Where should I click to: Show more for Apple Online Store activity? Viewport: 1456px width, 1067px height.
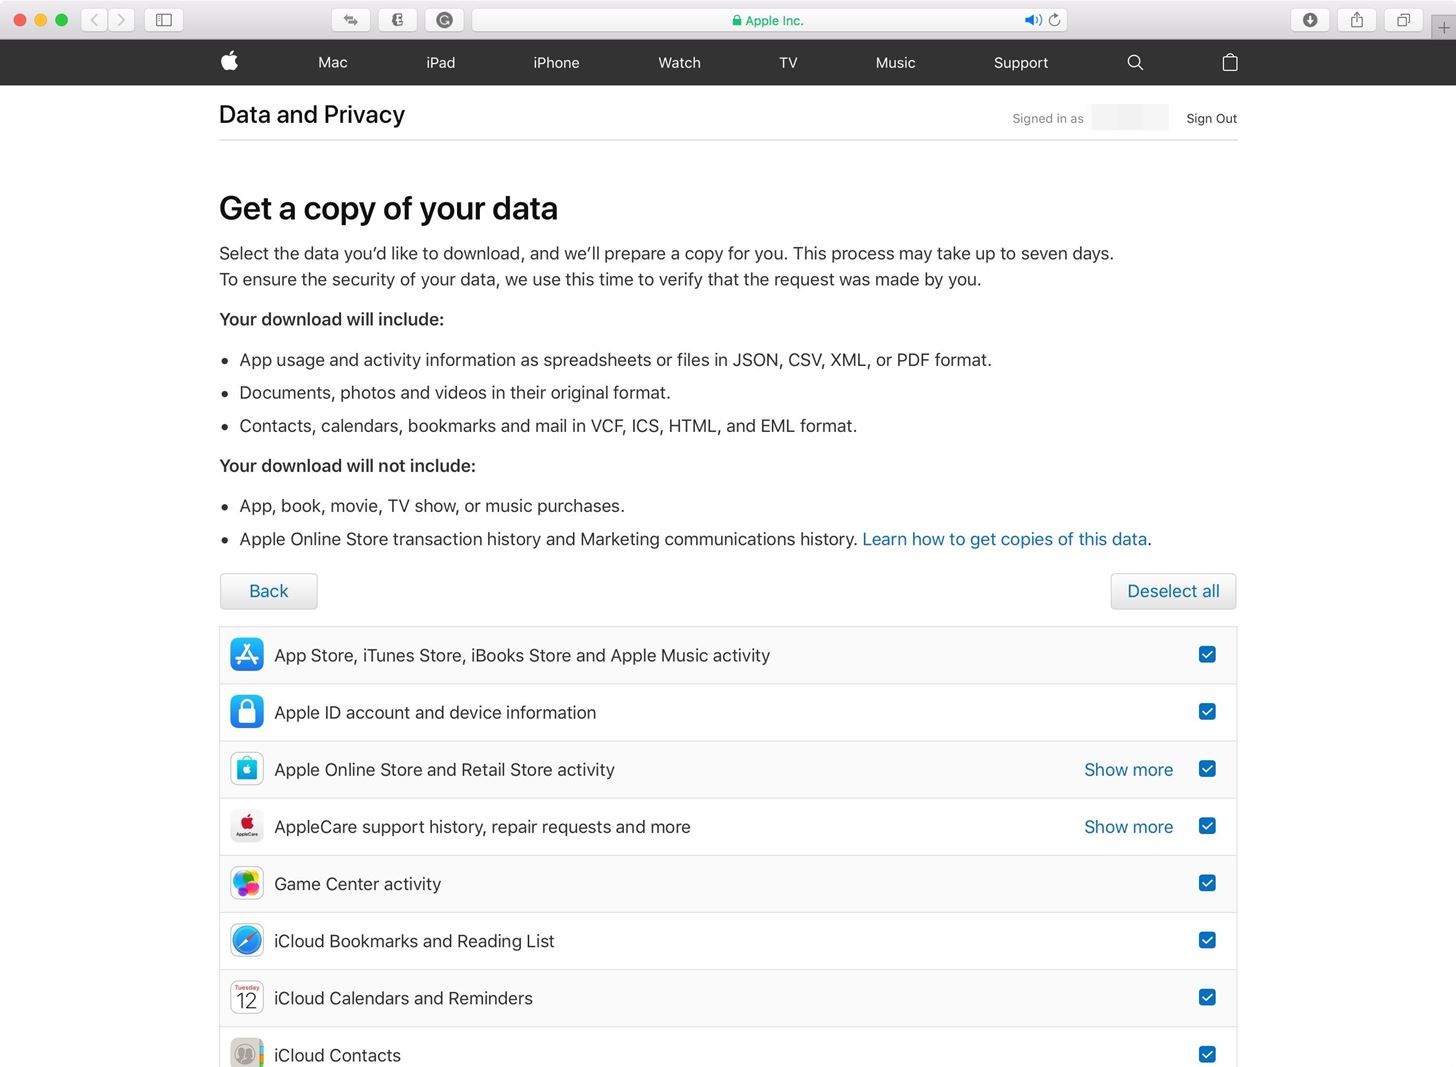click(1128, 769)
